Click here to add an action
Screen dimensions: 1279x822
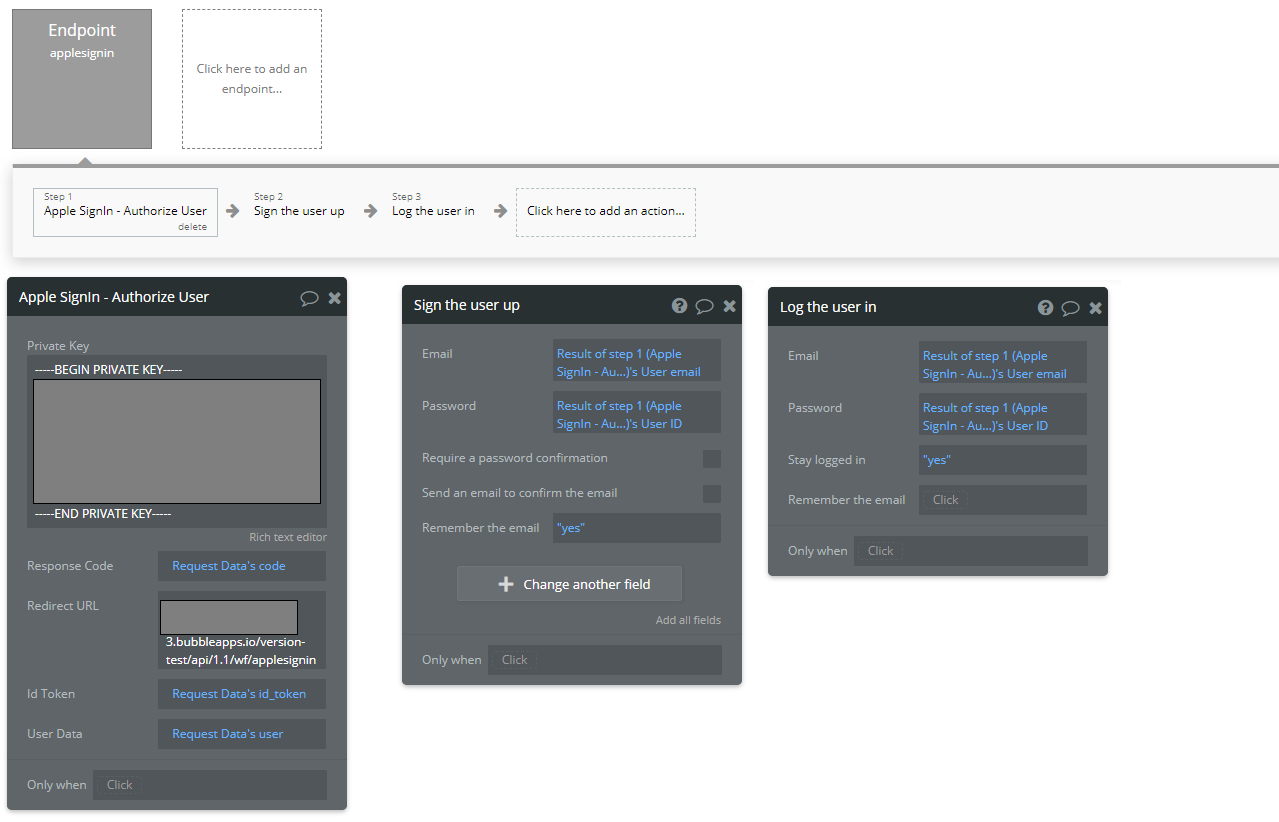(x=606, y=212)
